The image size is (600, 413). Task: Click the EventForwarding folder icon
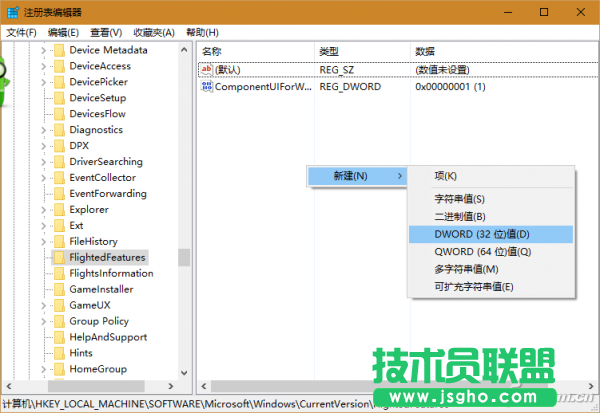[x=59, y=194]
